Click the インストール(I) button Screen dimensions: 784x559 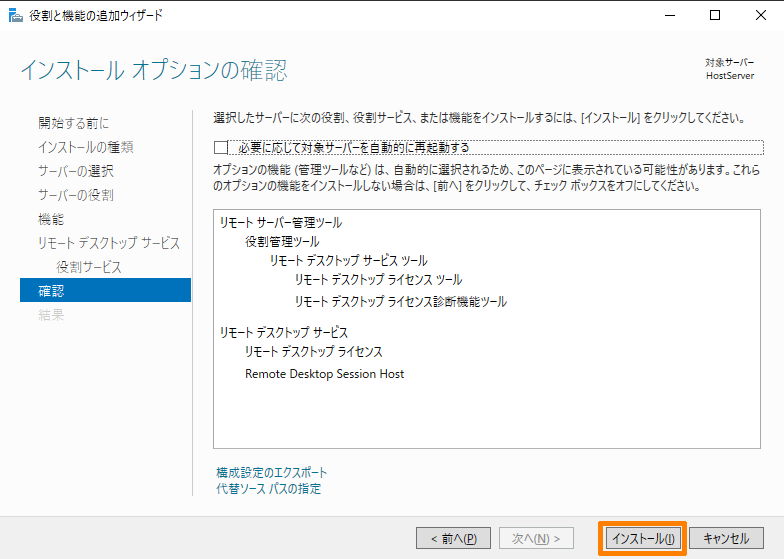click(x=643, y=538)
